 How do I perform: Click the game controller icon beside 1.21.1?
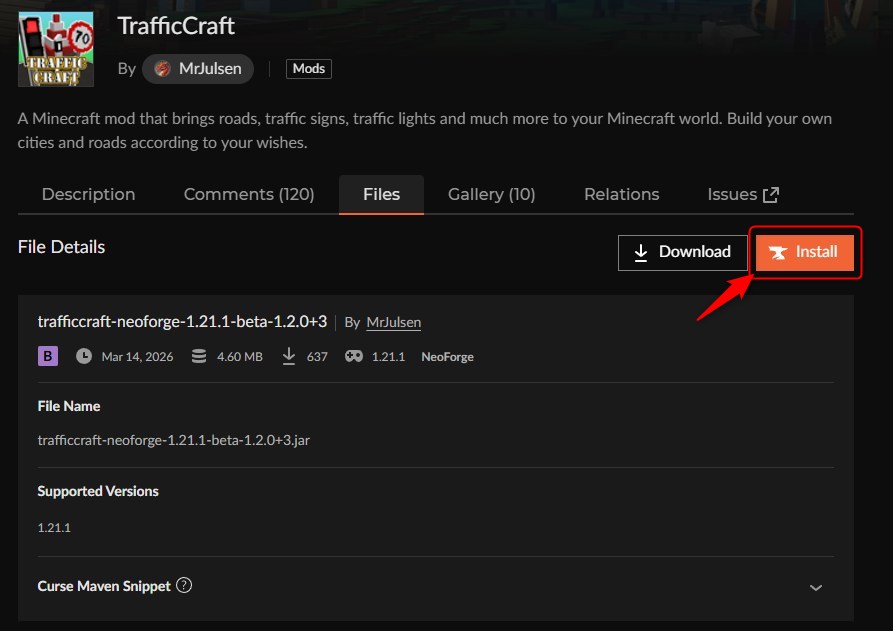coord(354,356)
